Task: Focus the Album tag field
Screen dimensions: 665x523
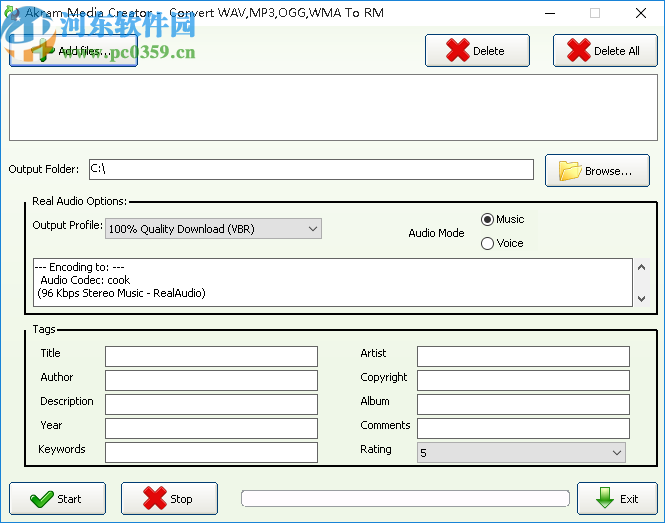Action: coord(523,405)
